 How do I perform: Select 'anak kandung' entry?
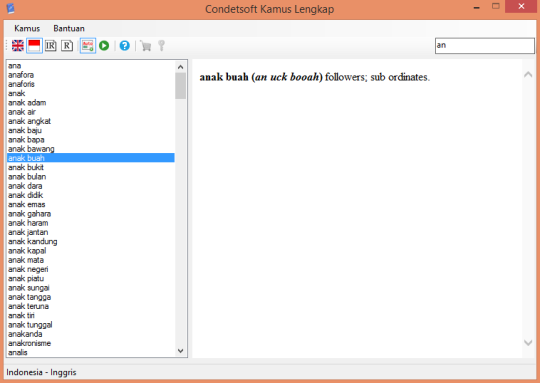click(91, 241)
